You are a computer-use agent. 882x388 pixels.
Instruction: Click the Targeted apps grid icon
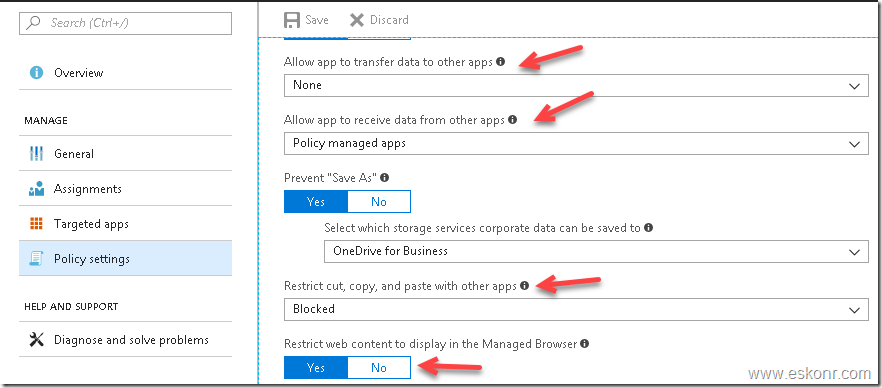point(36,224)
